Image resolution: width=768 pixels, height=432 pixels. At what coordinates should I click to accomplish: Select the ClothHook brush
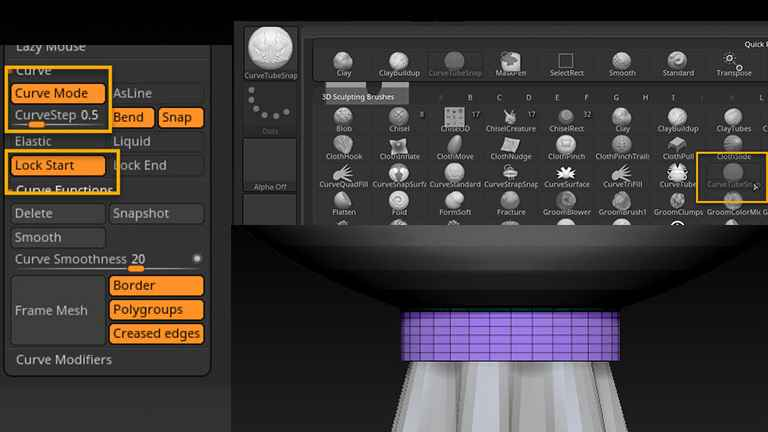coord(343,148)
